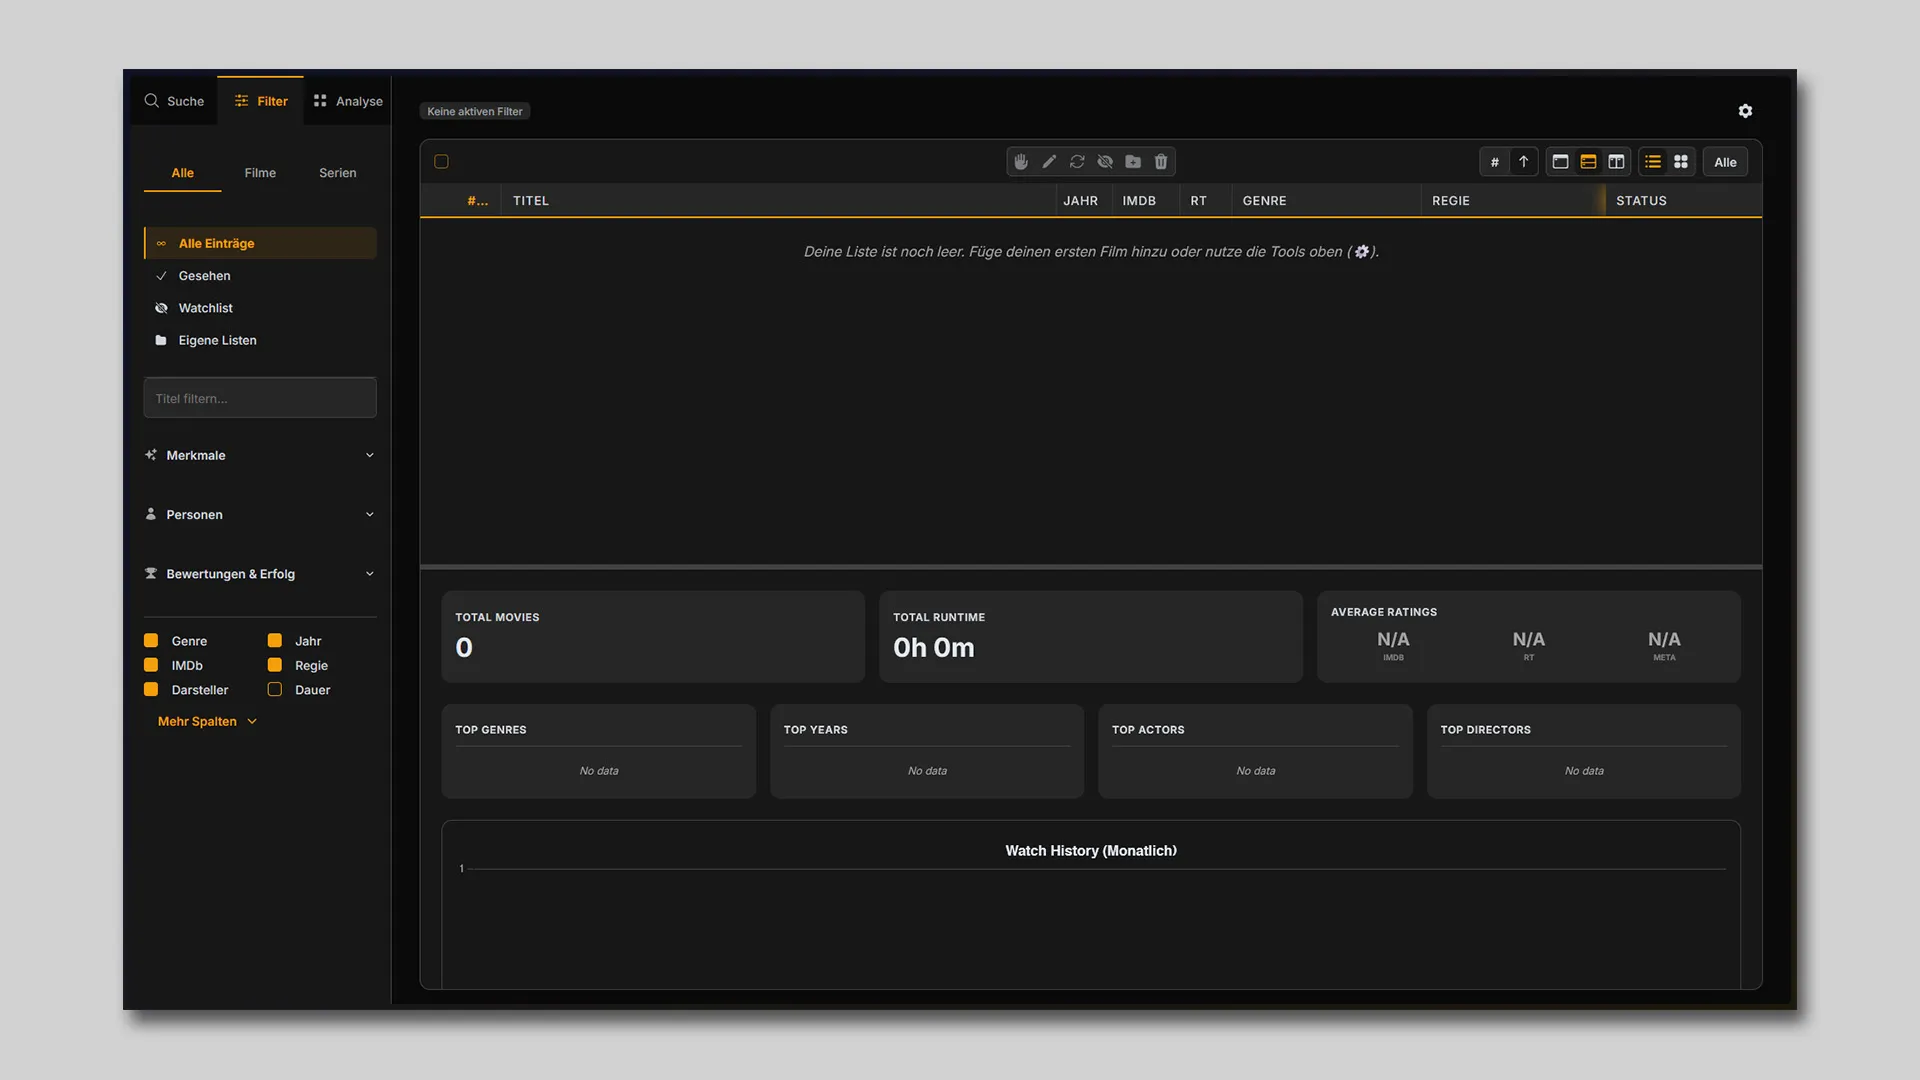Expand the Personen section
Image resolution: width=1920 pixels, height=1080 pixels.
coord(260,514)
